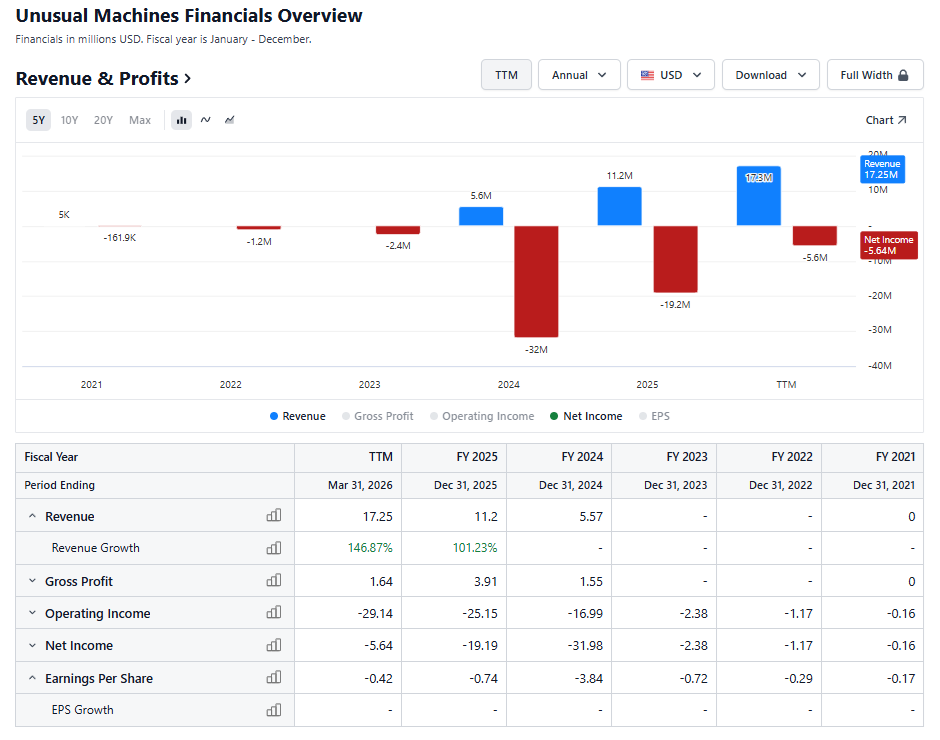Image resolution: width=940 pixels, height=740 pixels.
Task: Click the 2025 revenue bar 11.2M
Action: (x=620, y=206)
